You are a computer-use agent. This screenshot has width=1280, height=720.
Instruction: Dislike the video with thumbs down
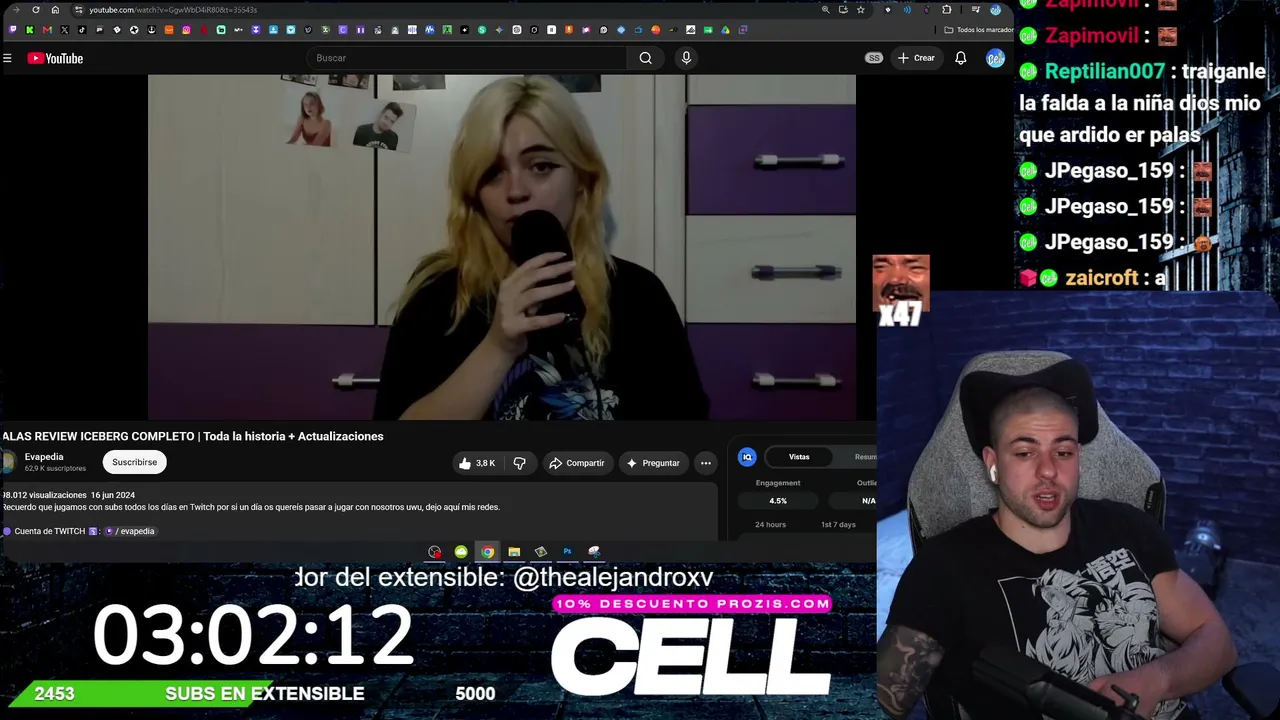click(519, 463)
